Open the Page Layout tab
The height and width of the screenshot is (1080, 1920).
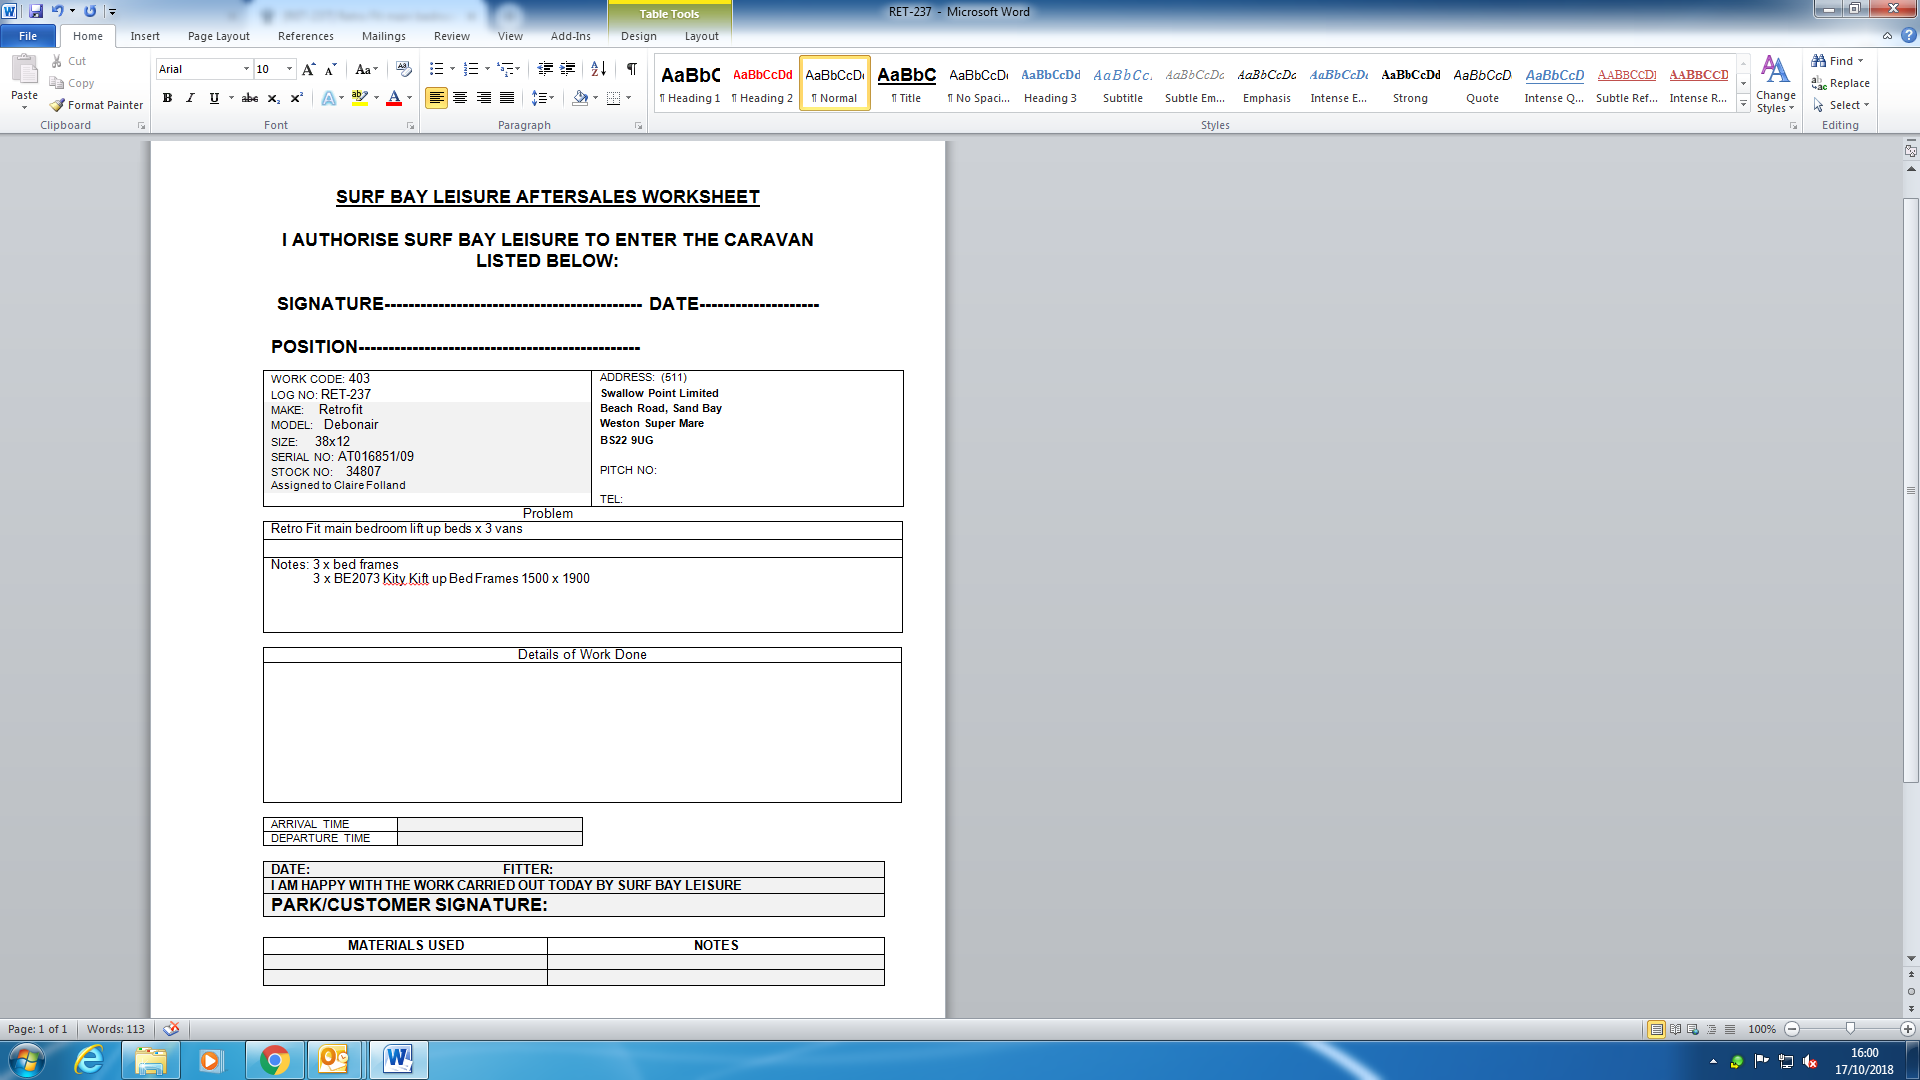[x=218, y=36]
